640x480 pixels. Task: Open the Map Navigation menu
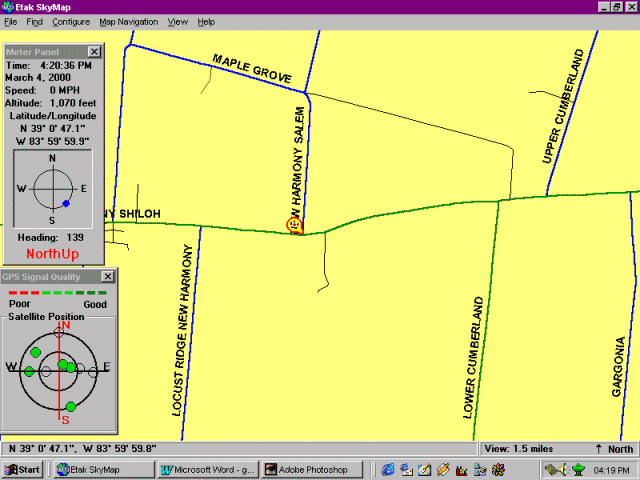pyautogui.click(x=129, y=22)
